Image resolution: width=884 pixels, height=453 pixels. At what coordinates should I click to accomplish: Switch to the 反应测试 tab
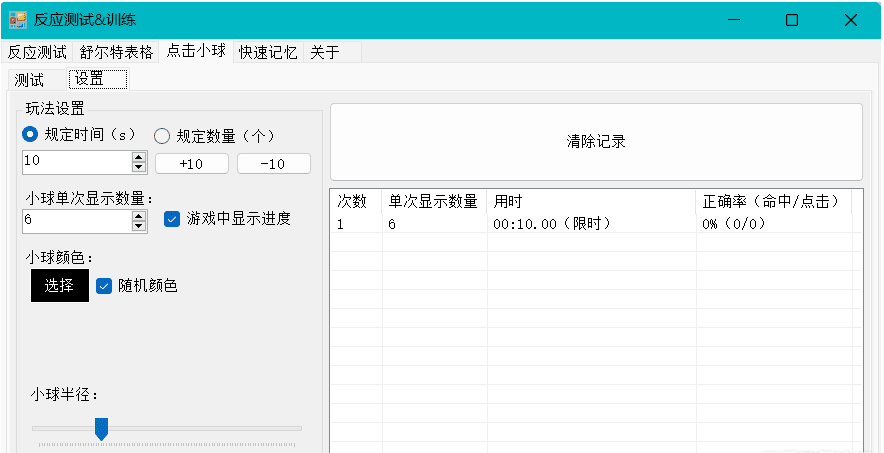pyautogui.click(x=37, y=52)
